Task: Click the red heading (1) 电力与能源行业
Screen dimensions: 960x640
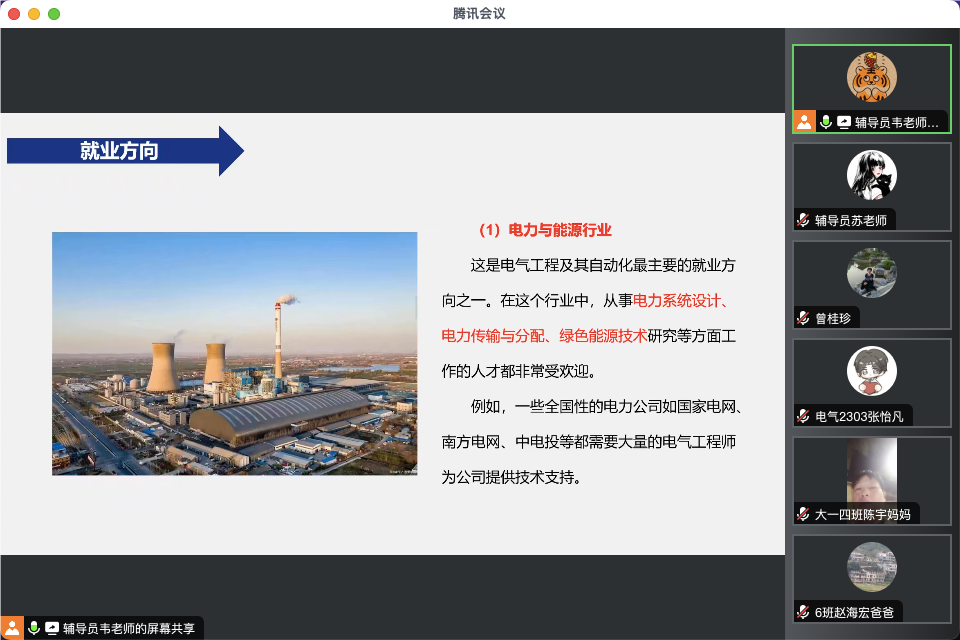Action: click(545, 230)
